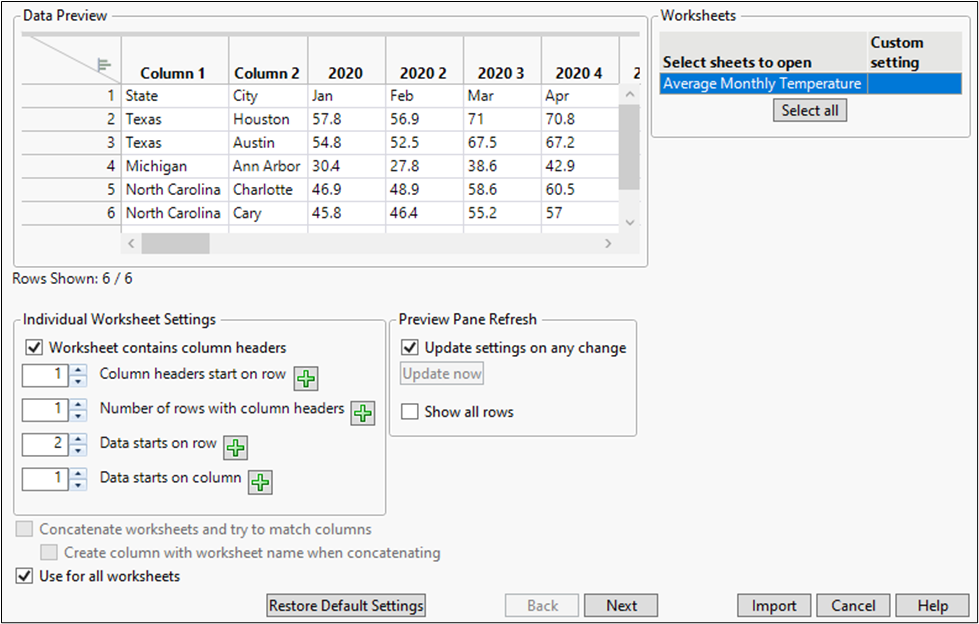Click the 57.8 cell
Image resolution: width=979 pixels, height=624 pixels.
(x=347, y=119)
